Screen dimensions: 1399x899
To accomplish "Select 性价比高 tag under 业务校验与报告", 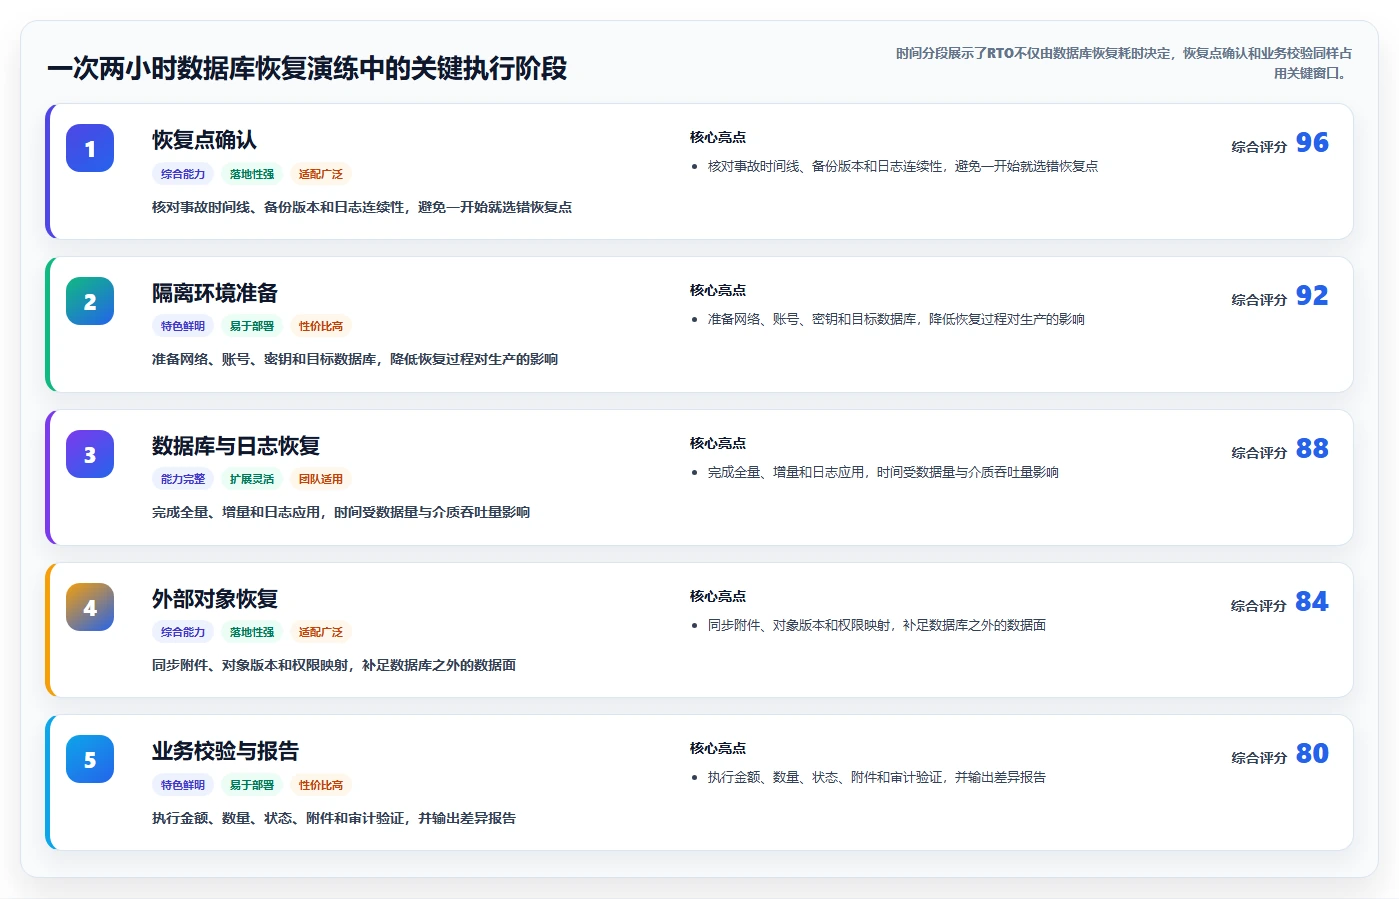I will pyautogui.click(x=321, y=785).
